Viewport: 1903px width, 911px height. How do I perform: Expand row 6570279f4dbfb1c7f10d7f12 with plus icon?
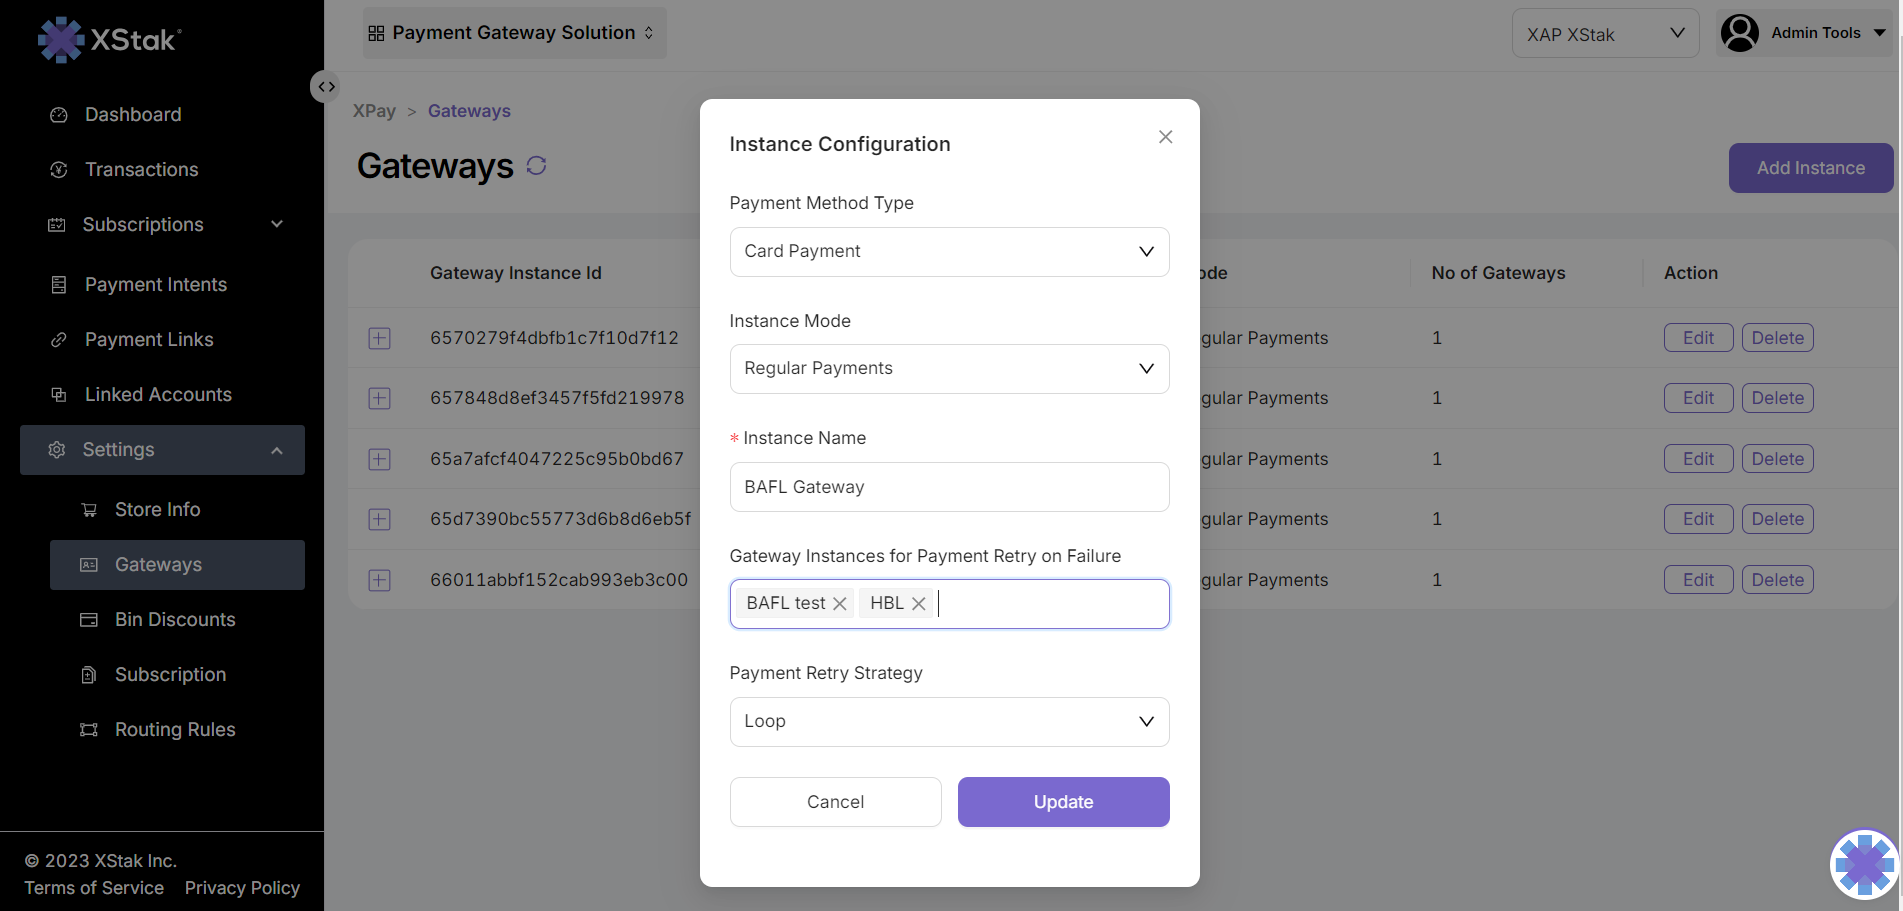[x=380, y=339]
